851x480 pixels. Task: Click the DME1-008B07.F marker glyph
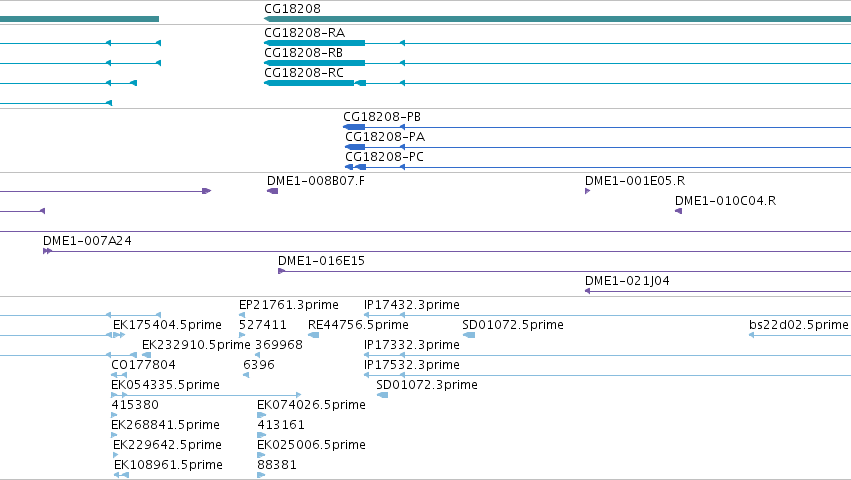pyautogui.click(x=272, y=191)
